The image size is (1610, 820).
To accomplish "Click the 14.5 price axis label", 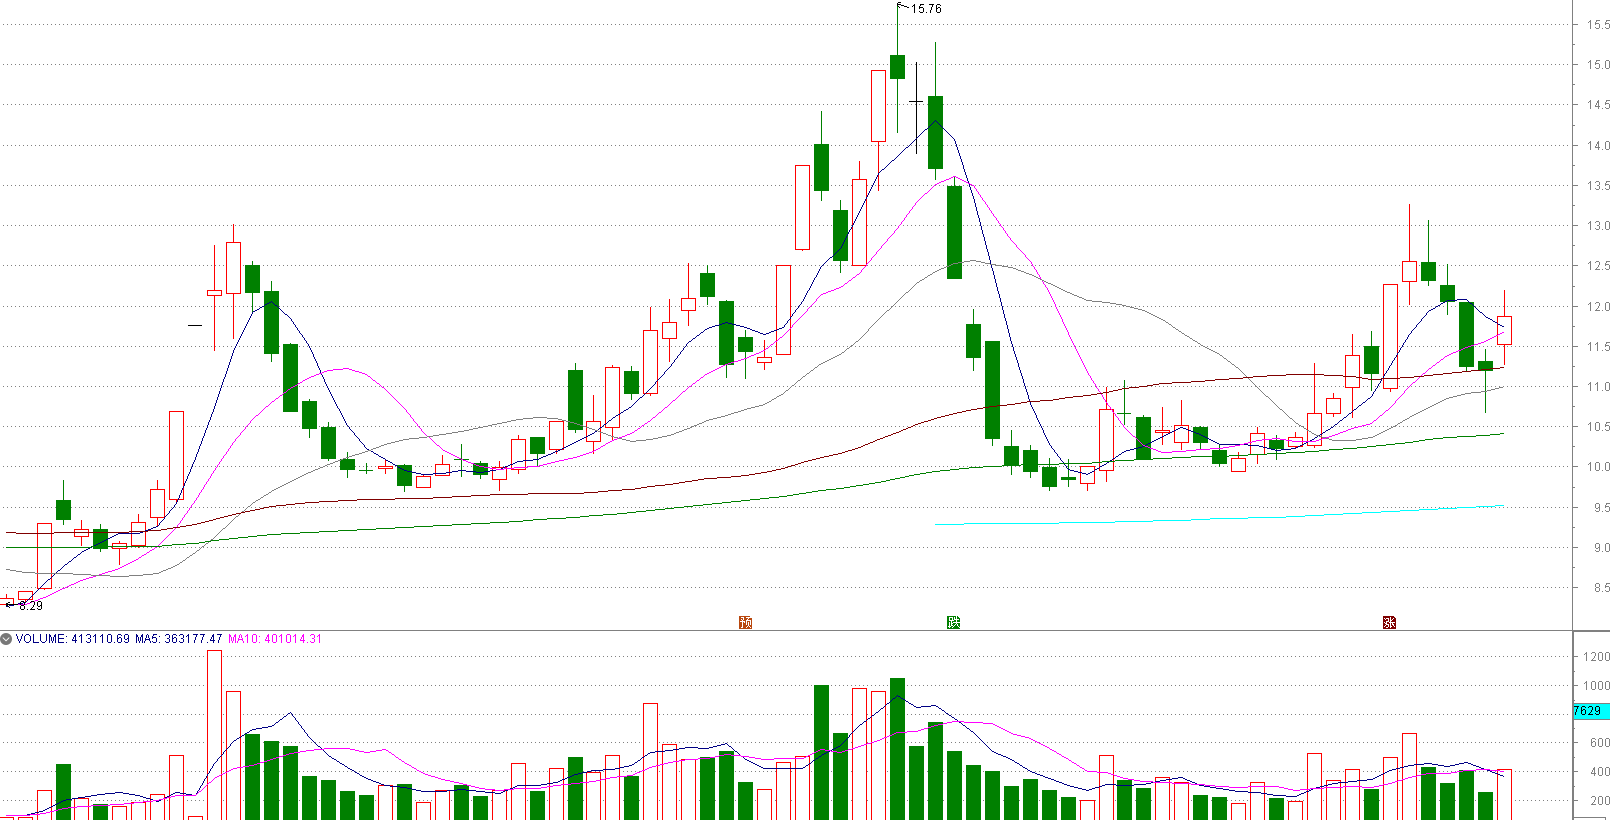I will [1598, 105].
